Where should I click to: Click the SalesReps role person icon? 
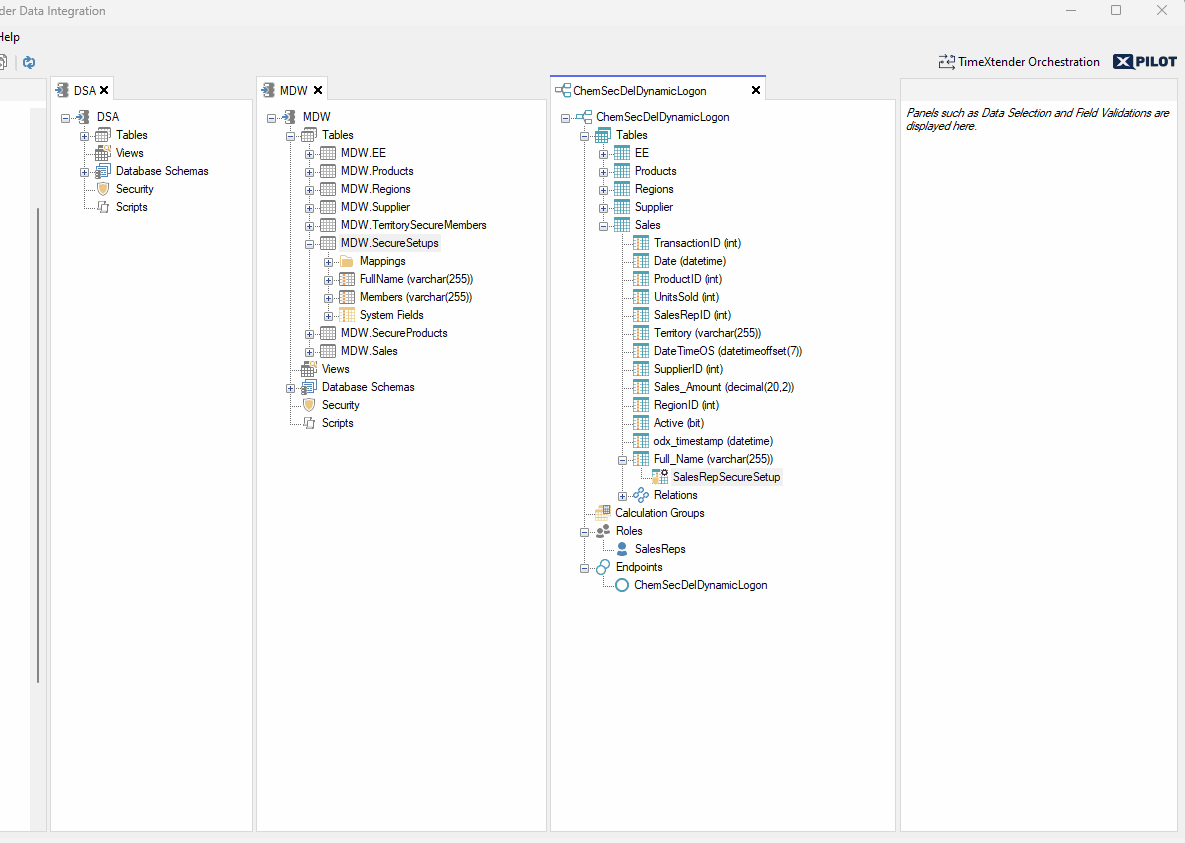point(622,549)
